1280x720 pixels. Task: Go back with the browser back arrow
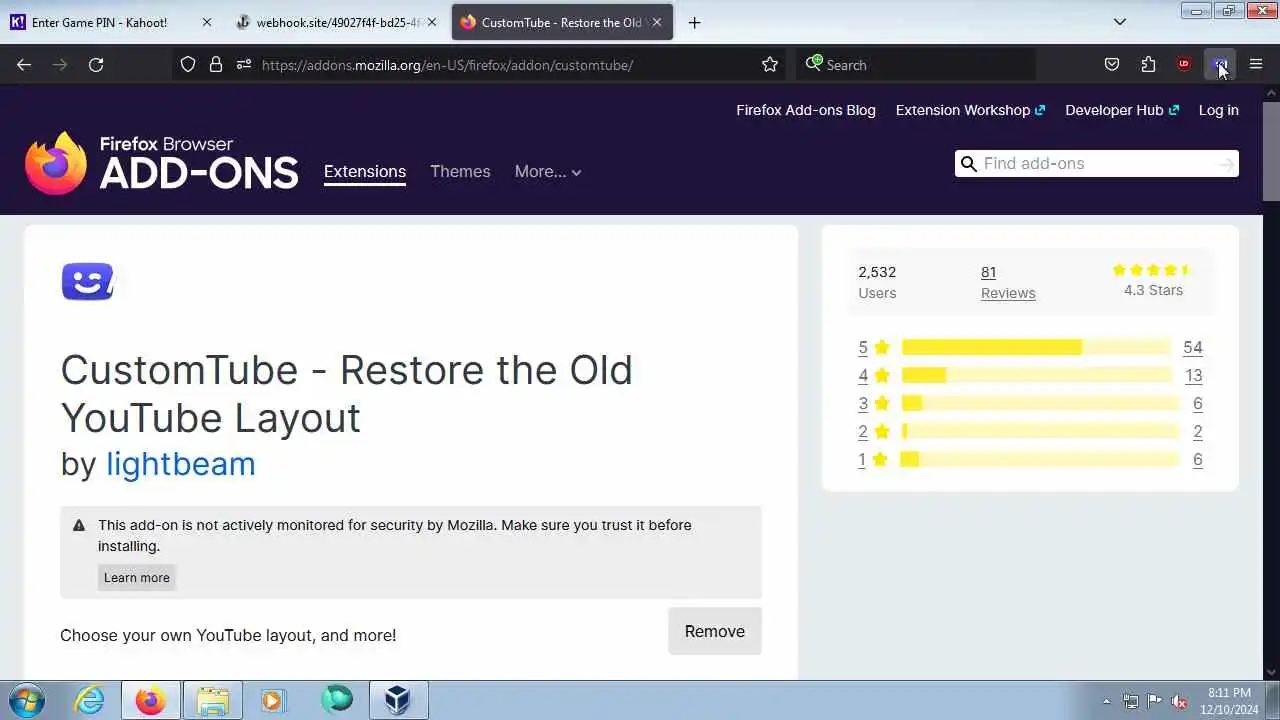click(x=24, y=65)
